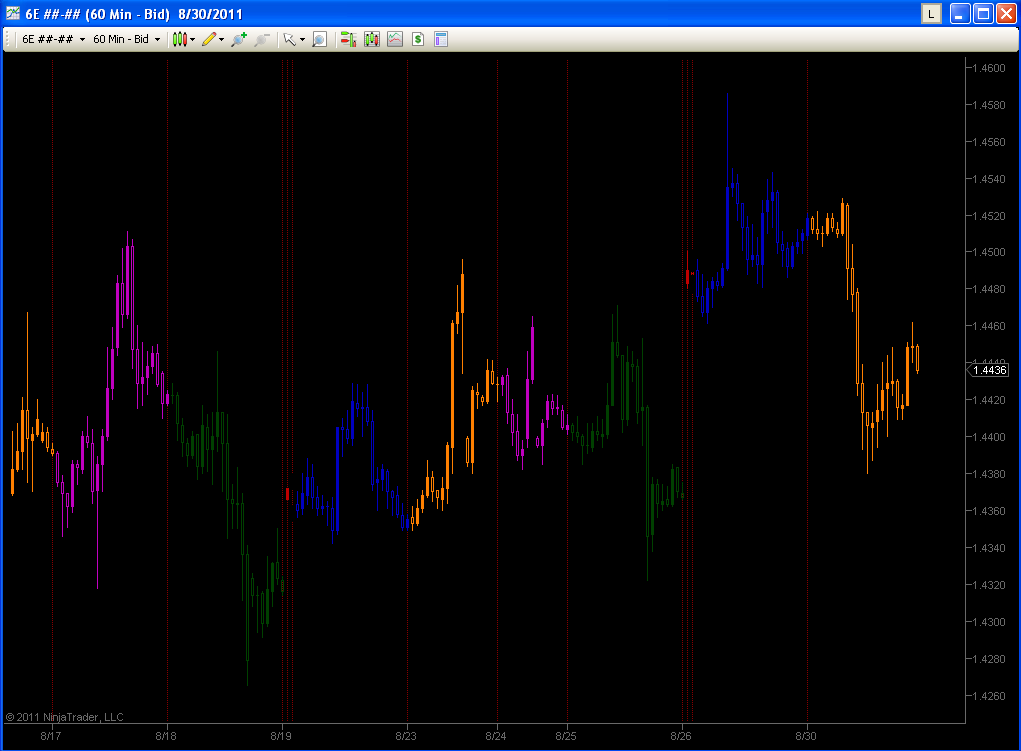Click the 8/19 date label on time axis
Image resolution: width=1021 pixels, height=751 pixels.
click(281, 736)
